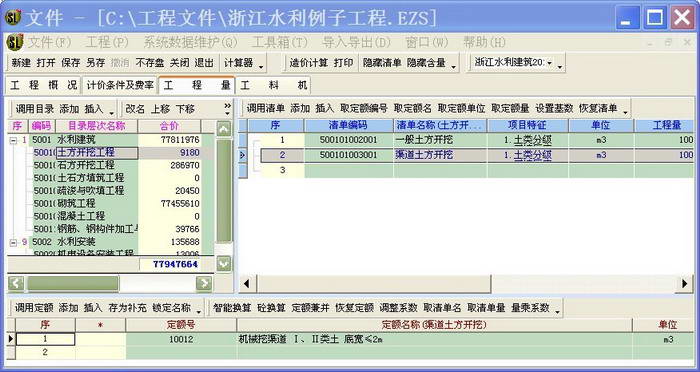Expand directory toolbar overflow chevron
700x372 pixels.
click(228, 109)
